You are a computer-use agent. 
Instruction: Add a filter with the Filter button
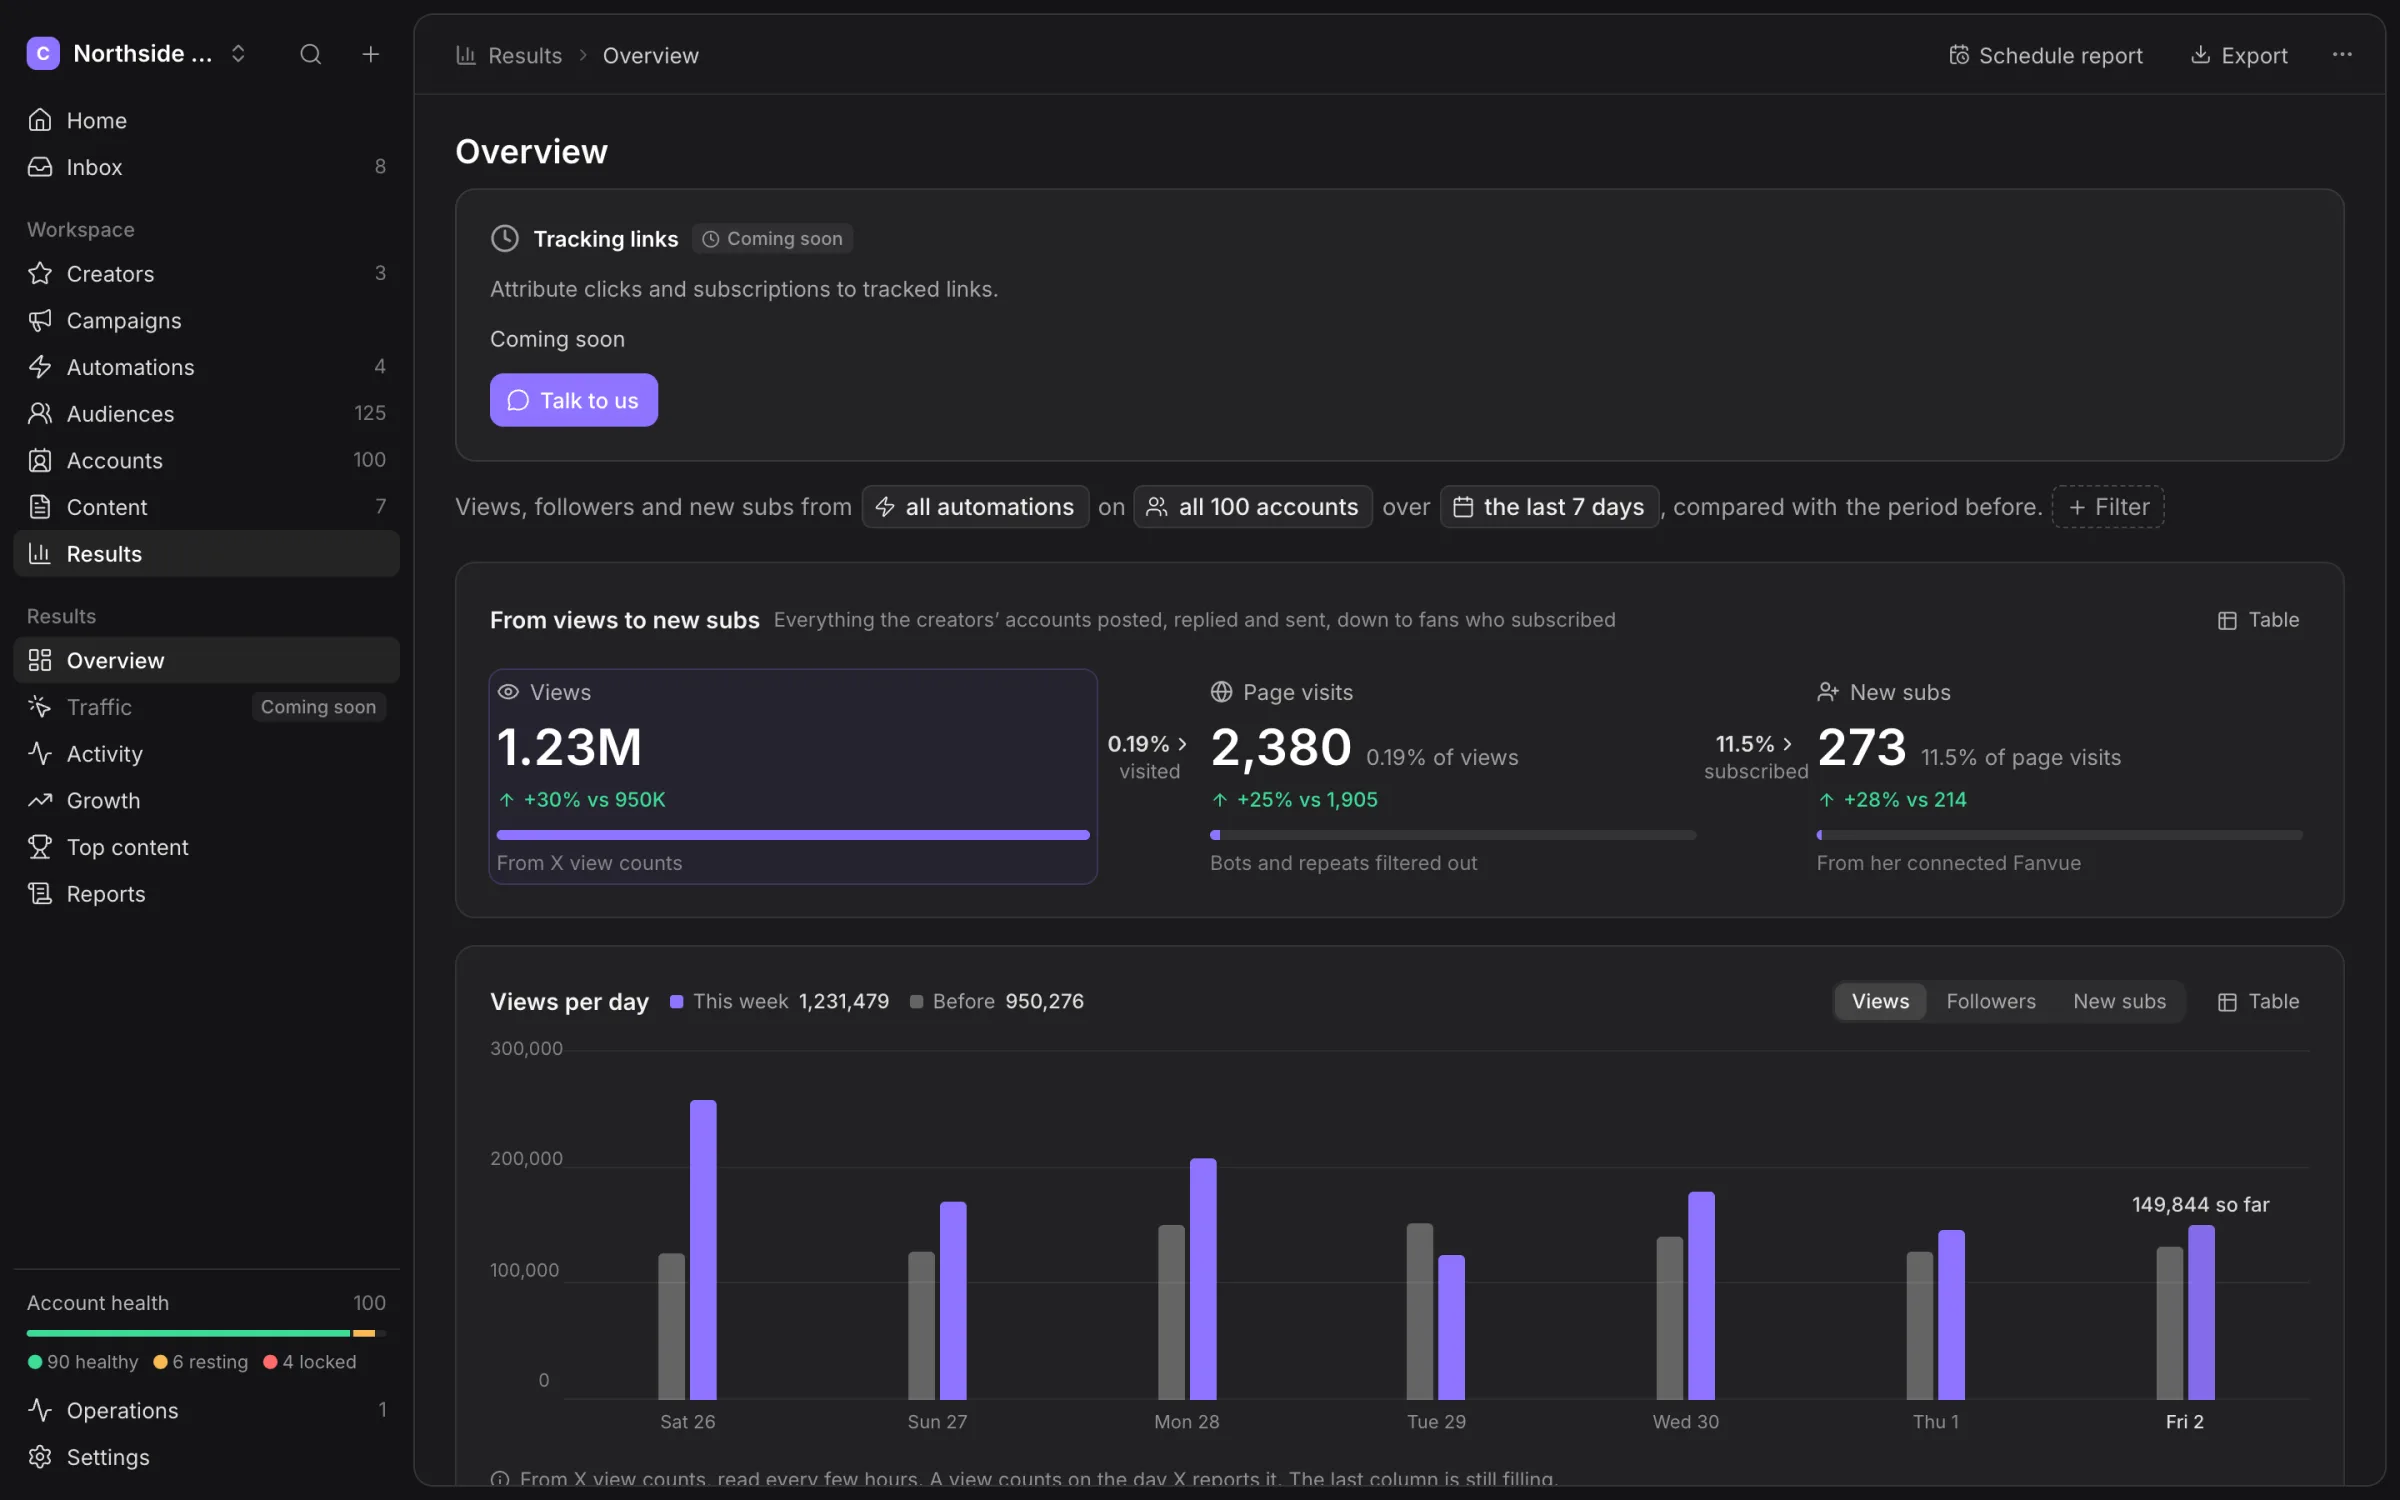tap(2108, 507)
